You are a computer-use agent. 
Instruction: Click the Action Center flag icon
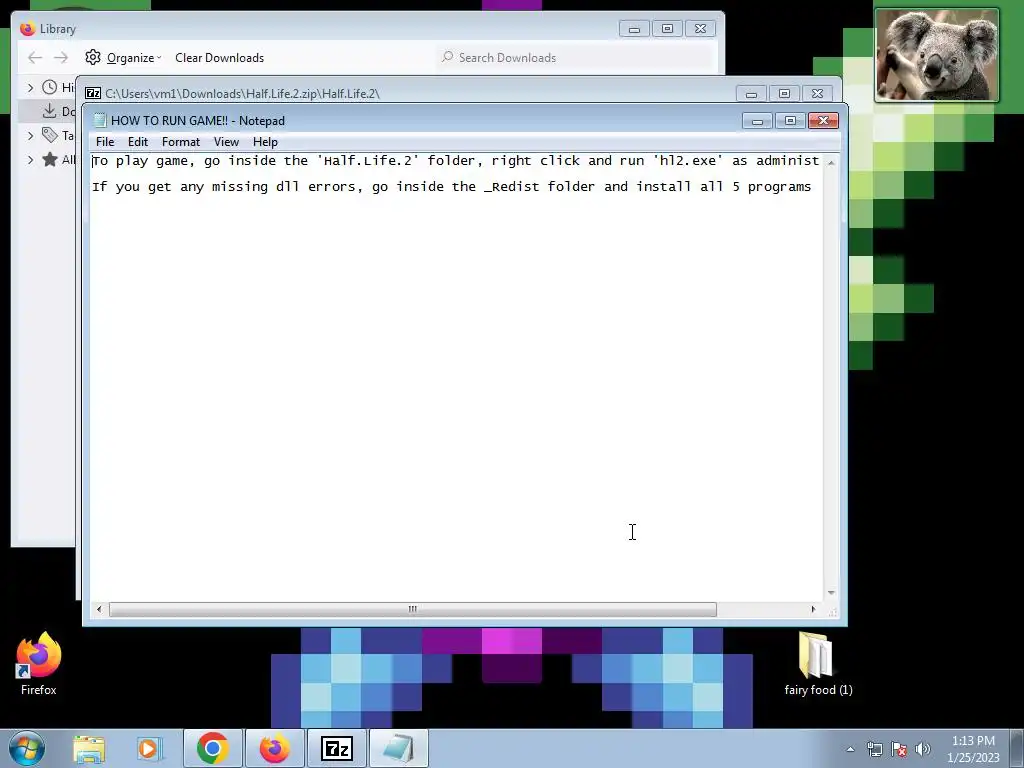tap(899, 749)
